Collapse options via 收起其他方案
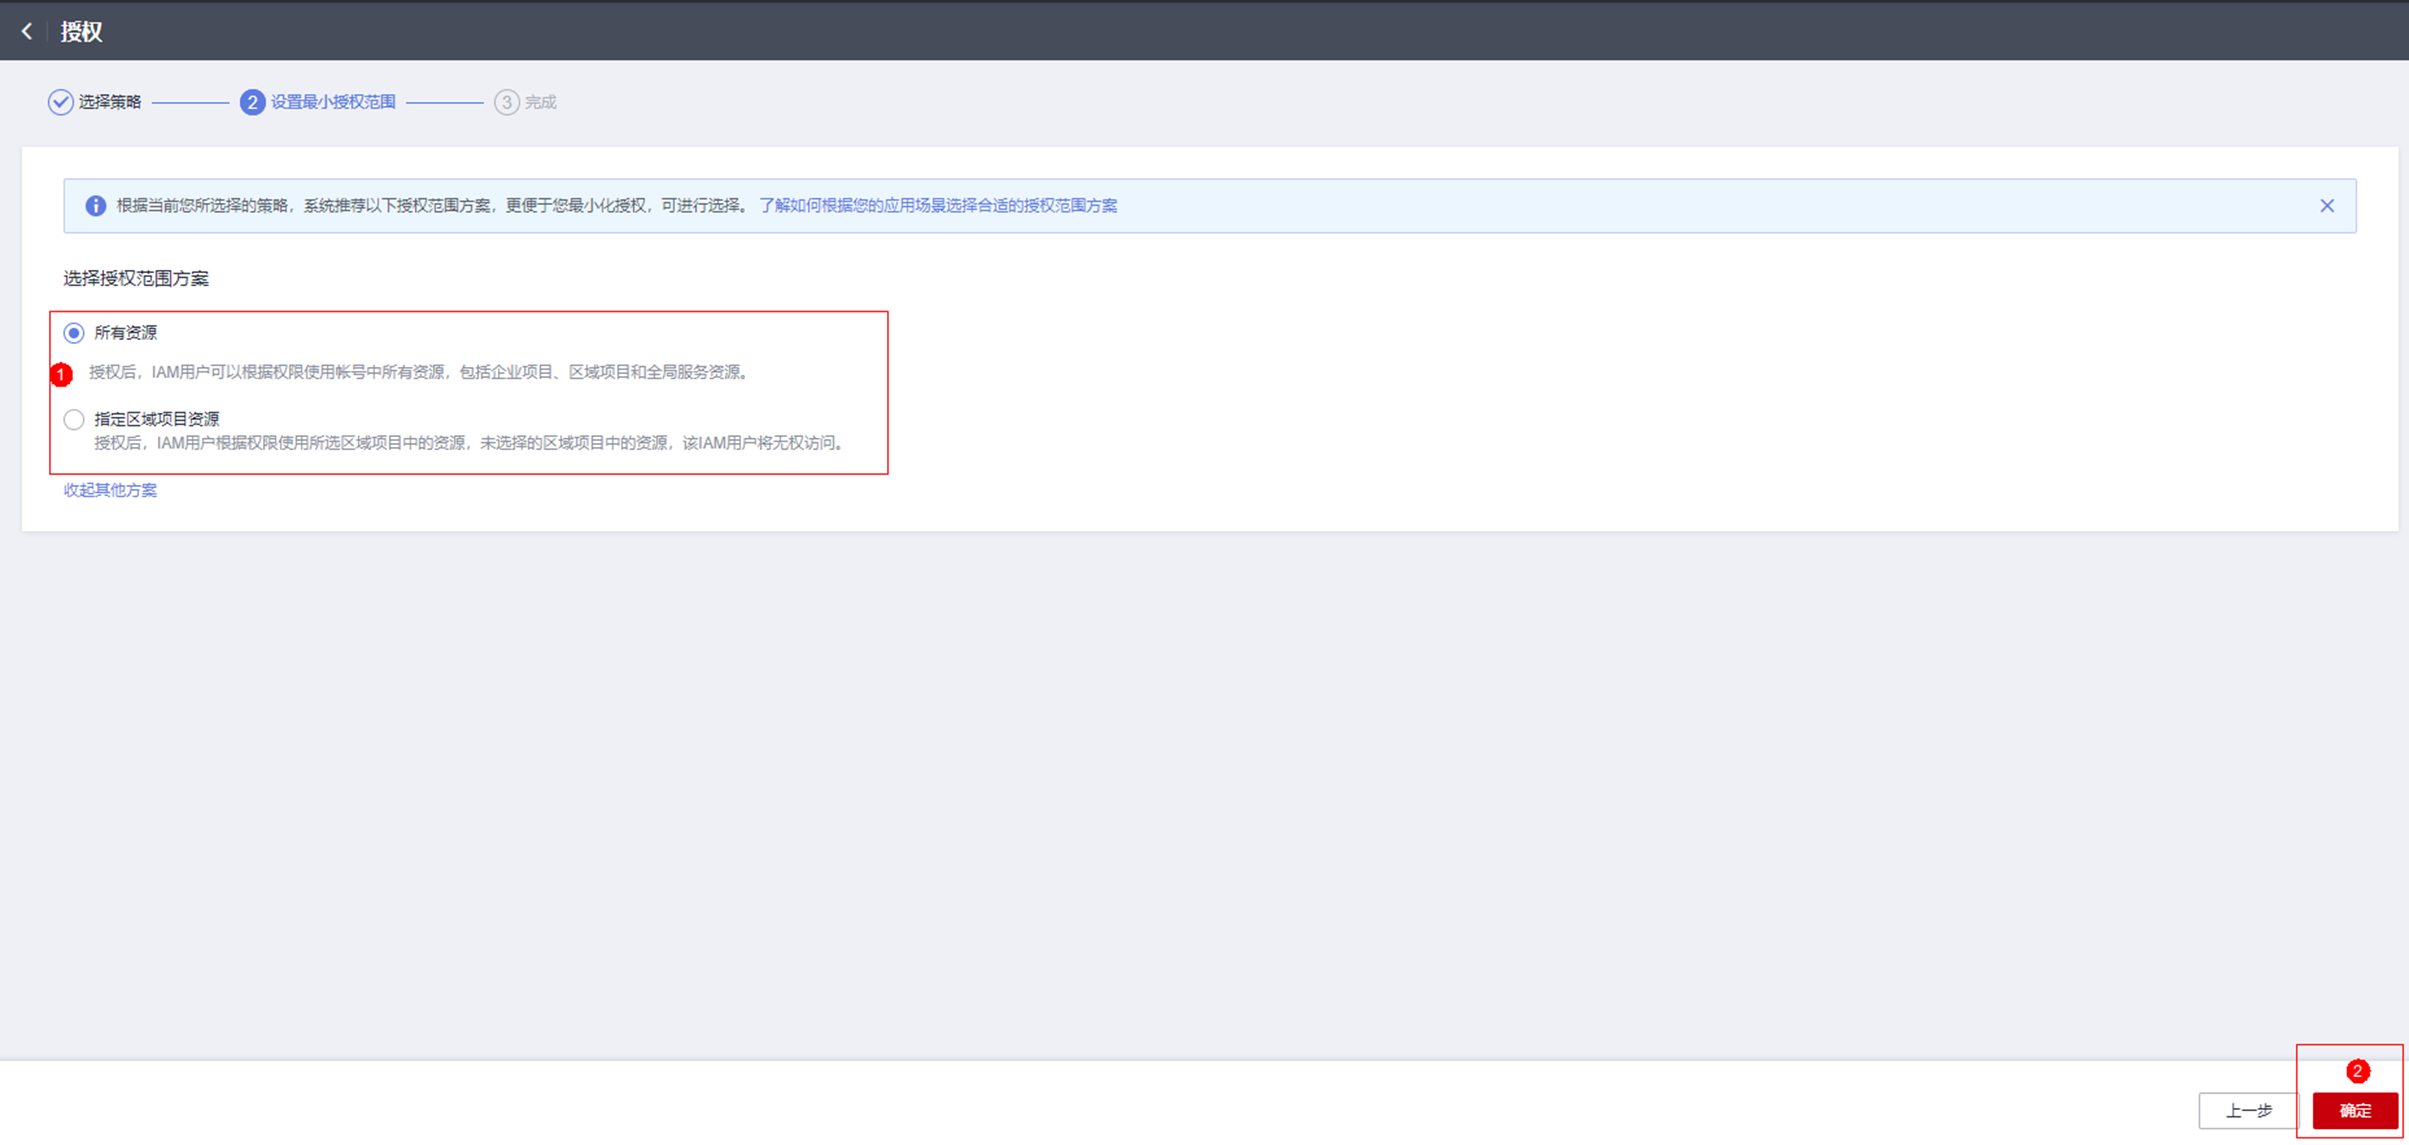Image resolution: width=2409 pixels, height=1145 pixels. coord(110,490)
